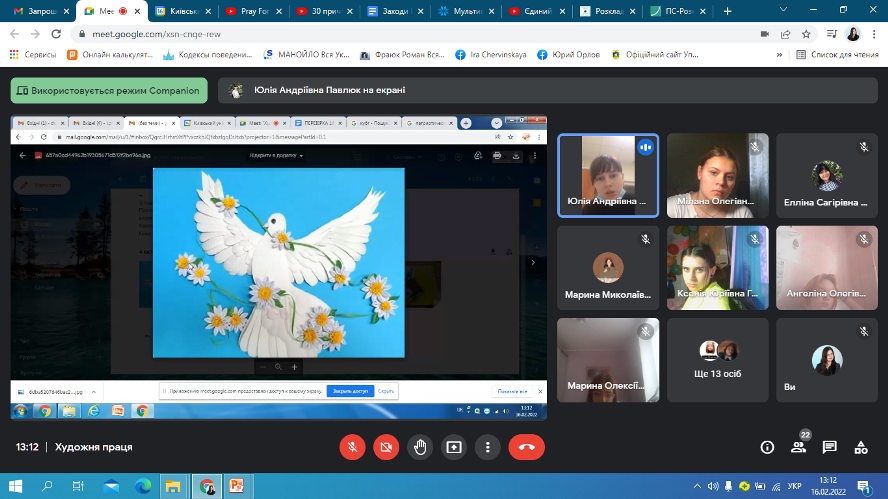Go back in browser history
The image size is (888, 499).
[15, 34]
